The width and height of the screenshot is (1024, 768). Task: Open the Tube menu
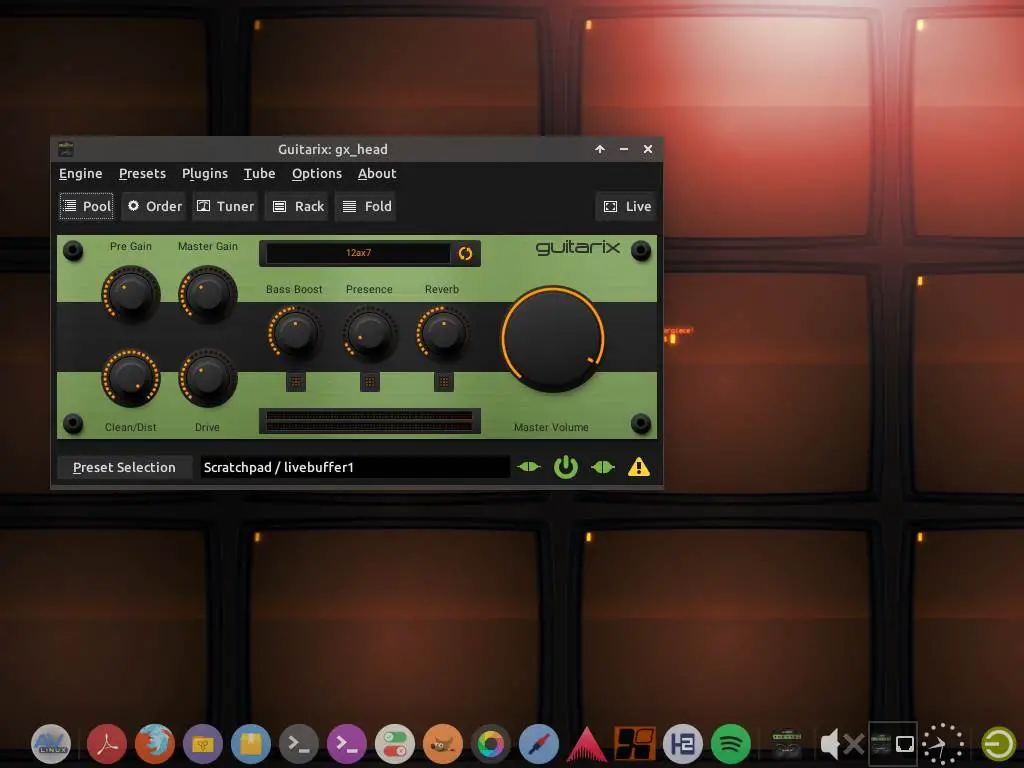(x=259, y=174)
